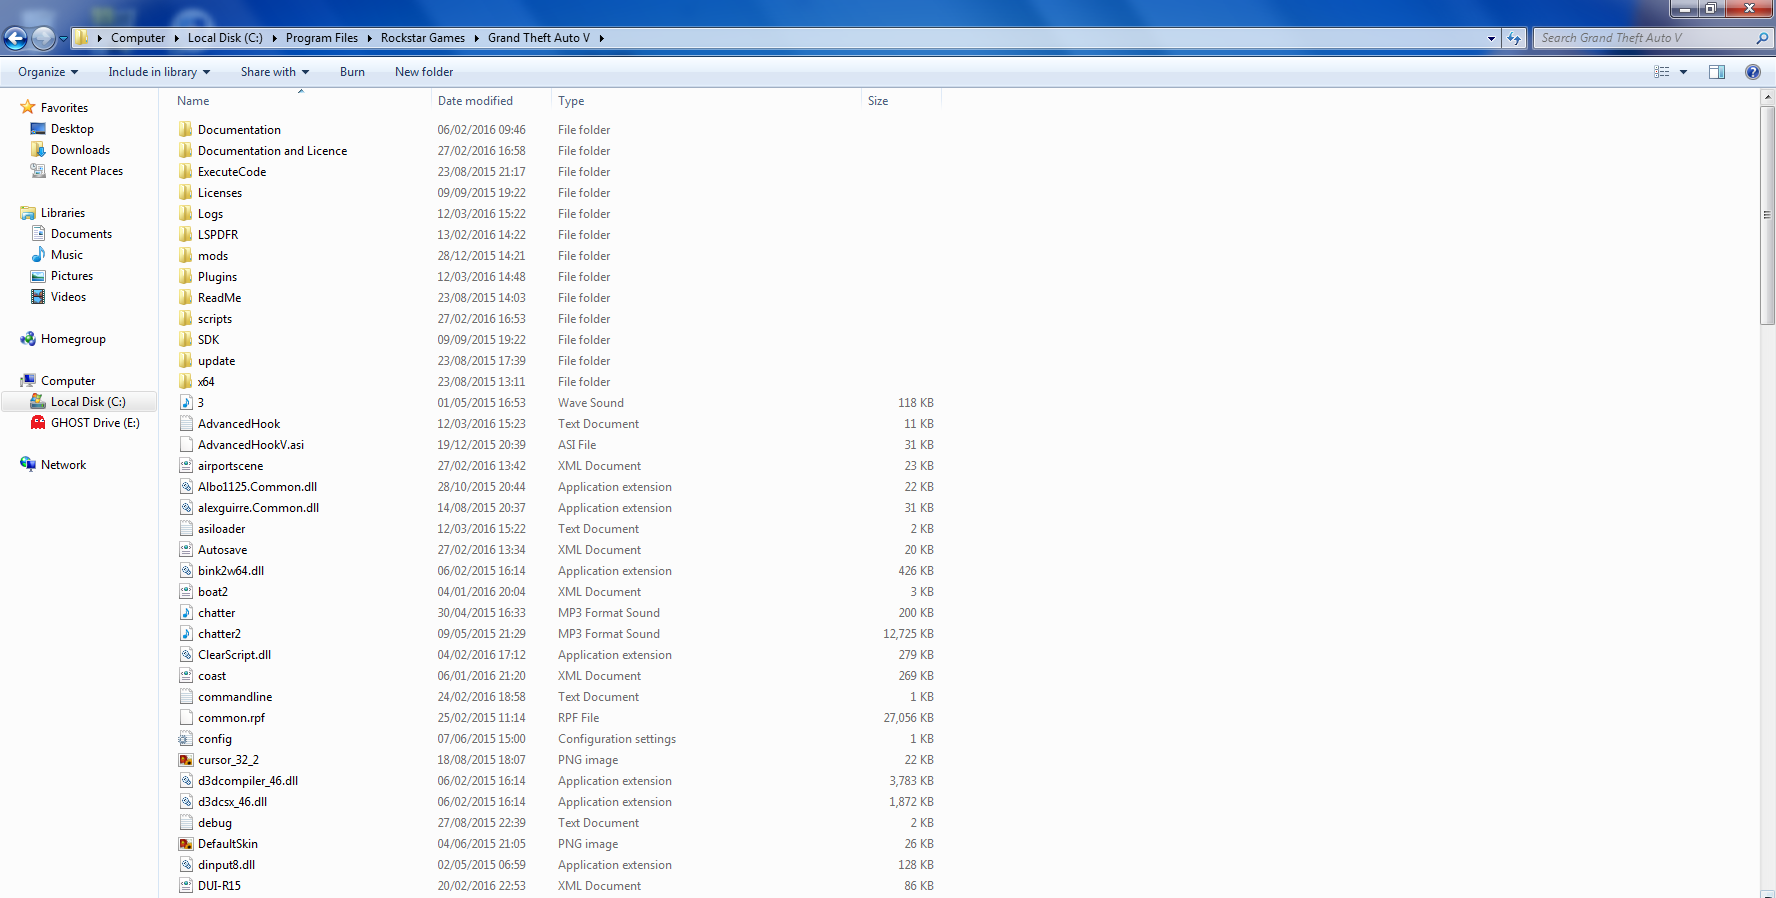This screenshot has height=898, width=1776.
Task: Click the Music library icon
Action: (x=38, y=254)
